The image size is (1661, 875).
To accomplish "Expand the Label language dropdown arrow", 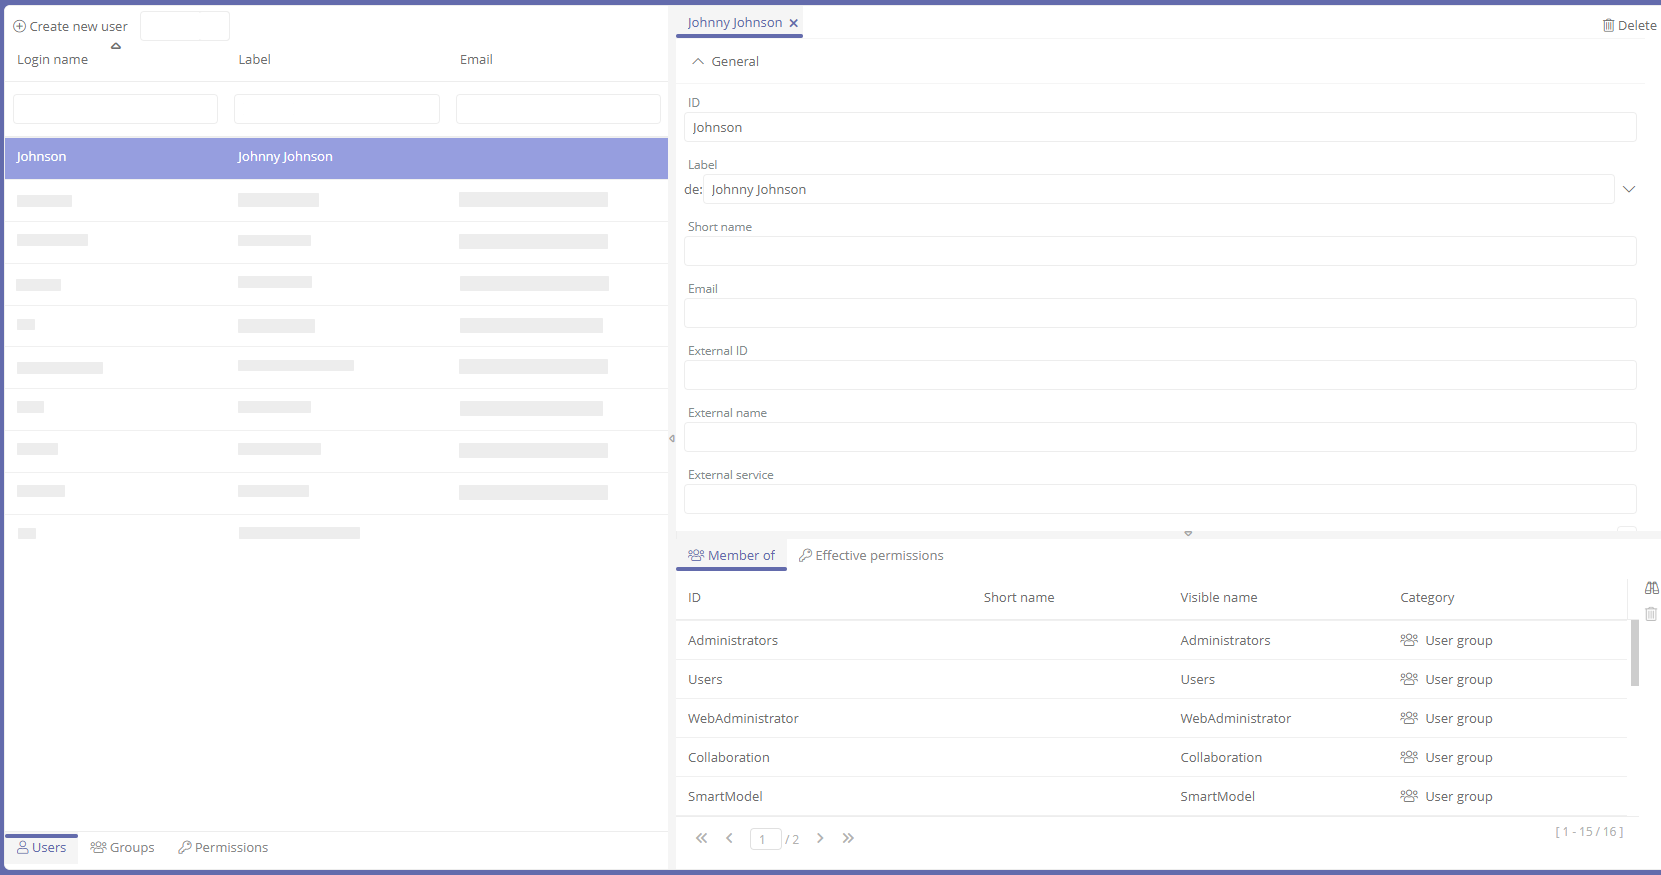I will click(x=1629, y=189).
